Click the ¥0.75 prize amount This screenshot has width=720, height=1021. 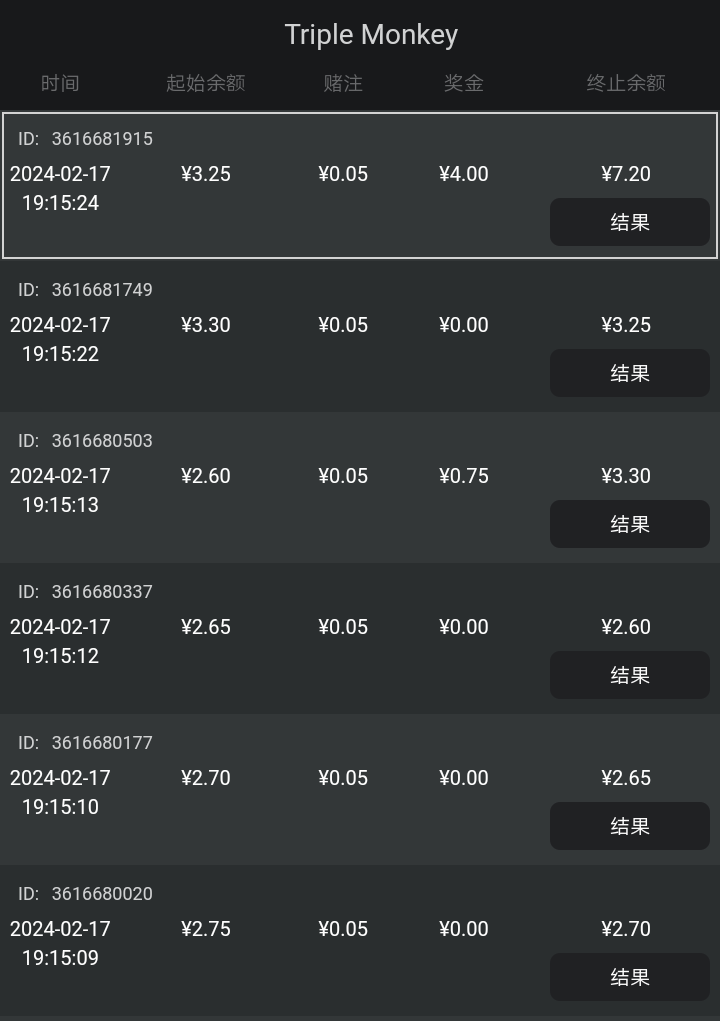click(464, 476)
